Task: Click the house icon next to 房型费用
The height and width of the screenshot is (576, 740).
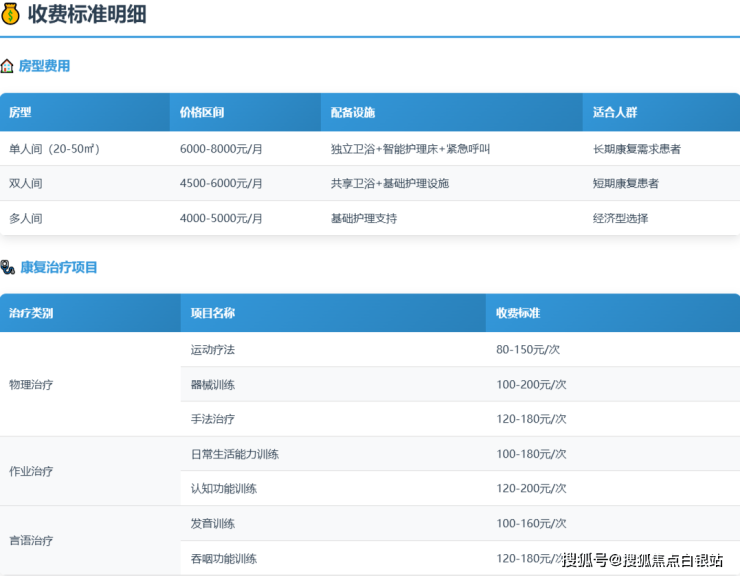Action: tap(7, 66)
